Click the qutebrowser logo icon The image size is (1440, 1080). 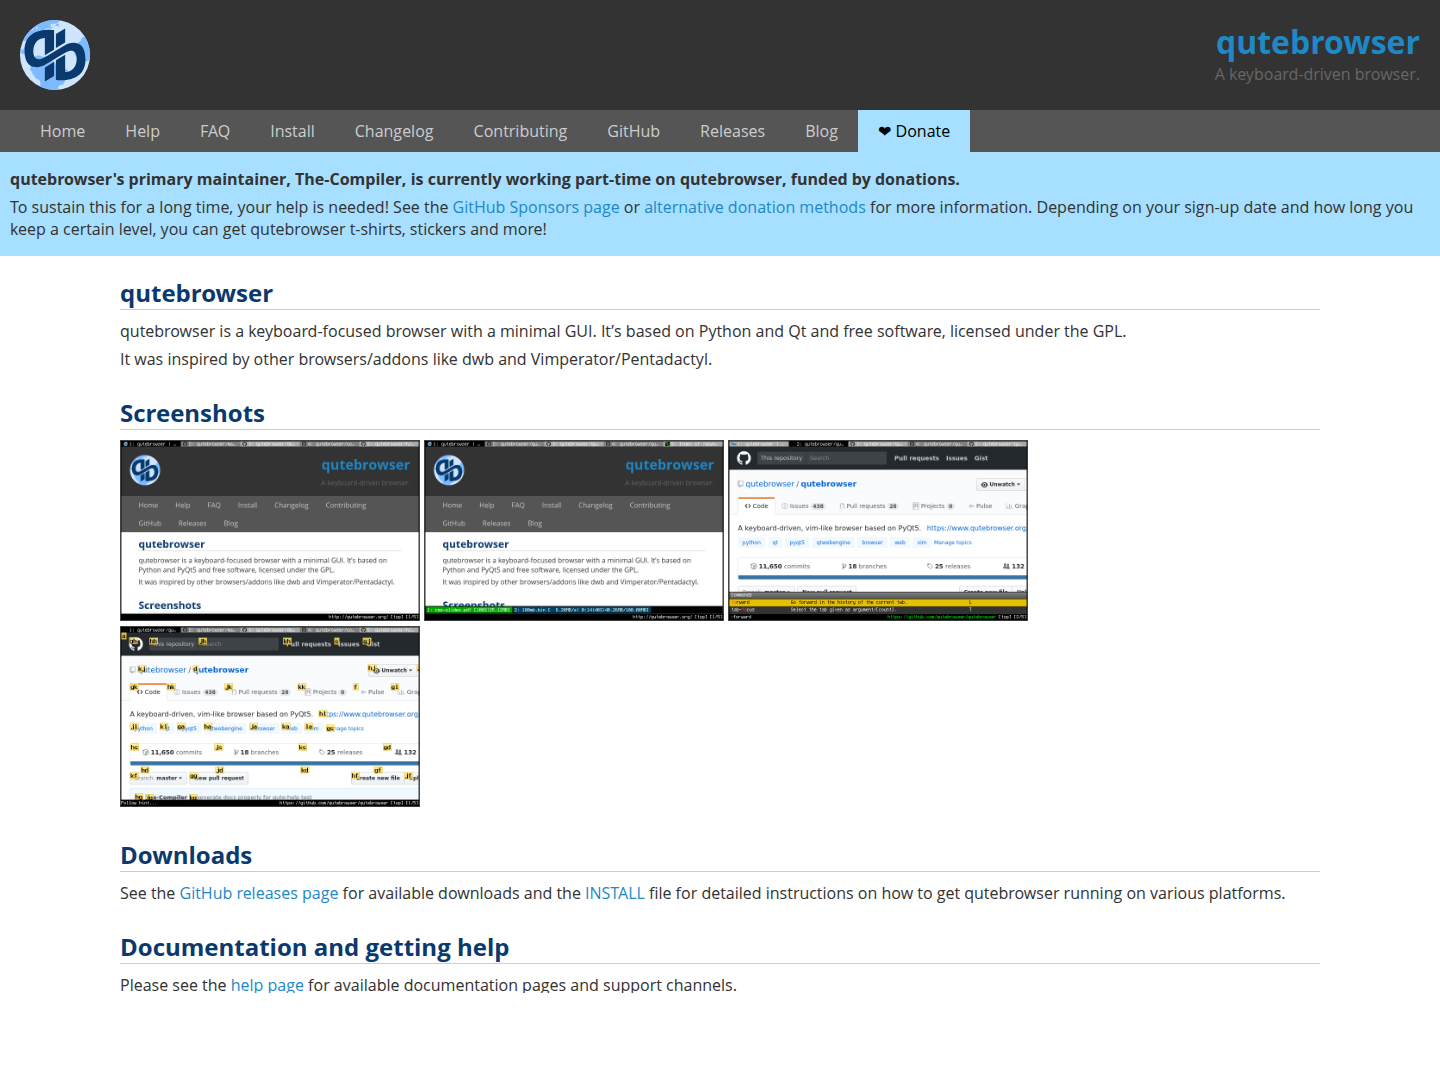coord(55,55)
